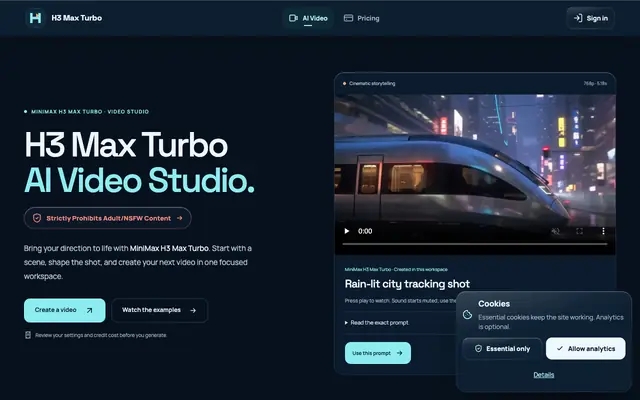The image size is (640, 400).
Task: Click the login arrow icon in Sign in
Action: coord(578,18)
